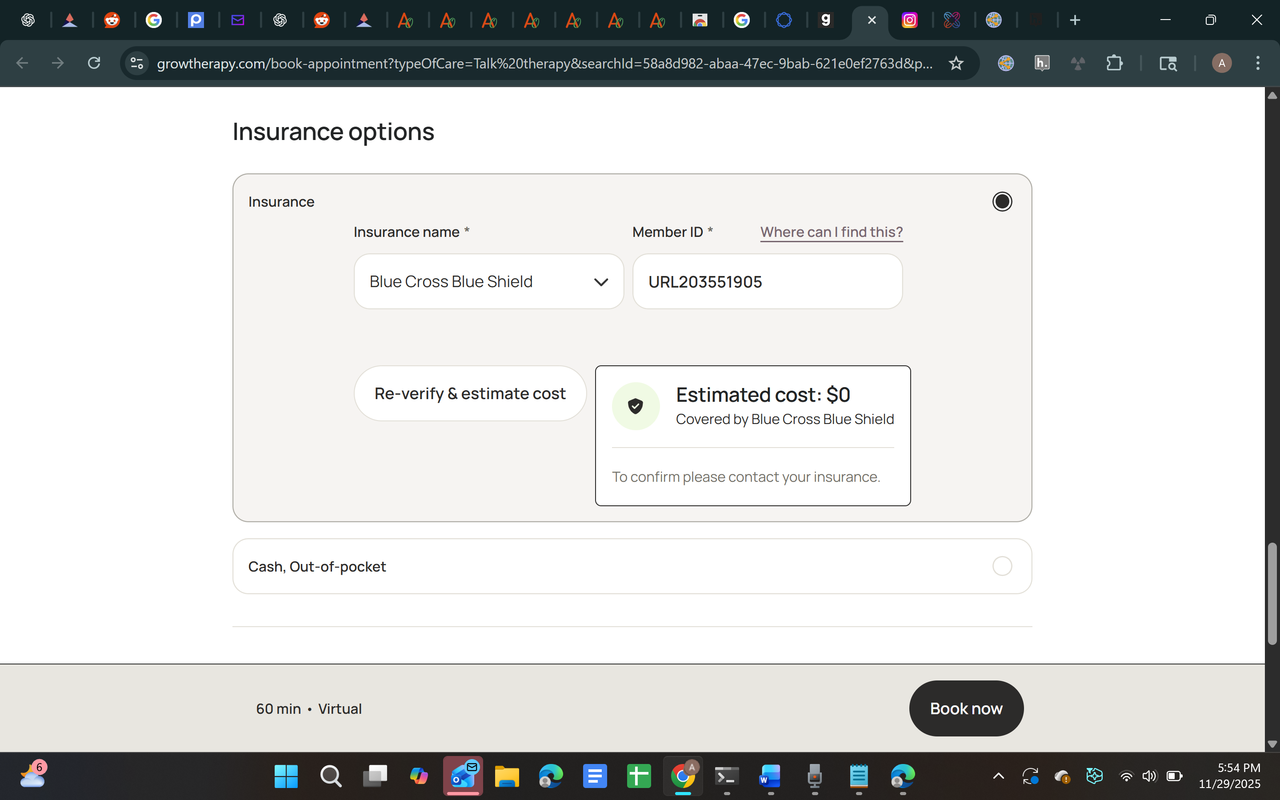Switch to the tab with 'g' favicon

pyautogui.click(x=825, y=20)
